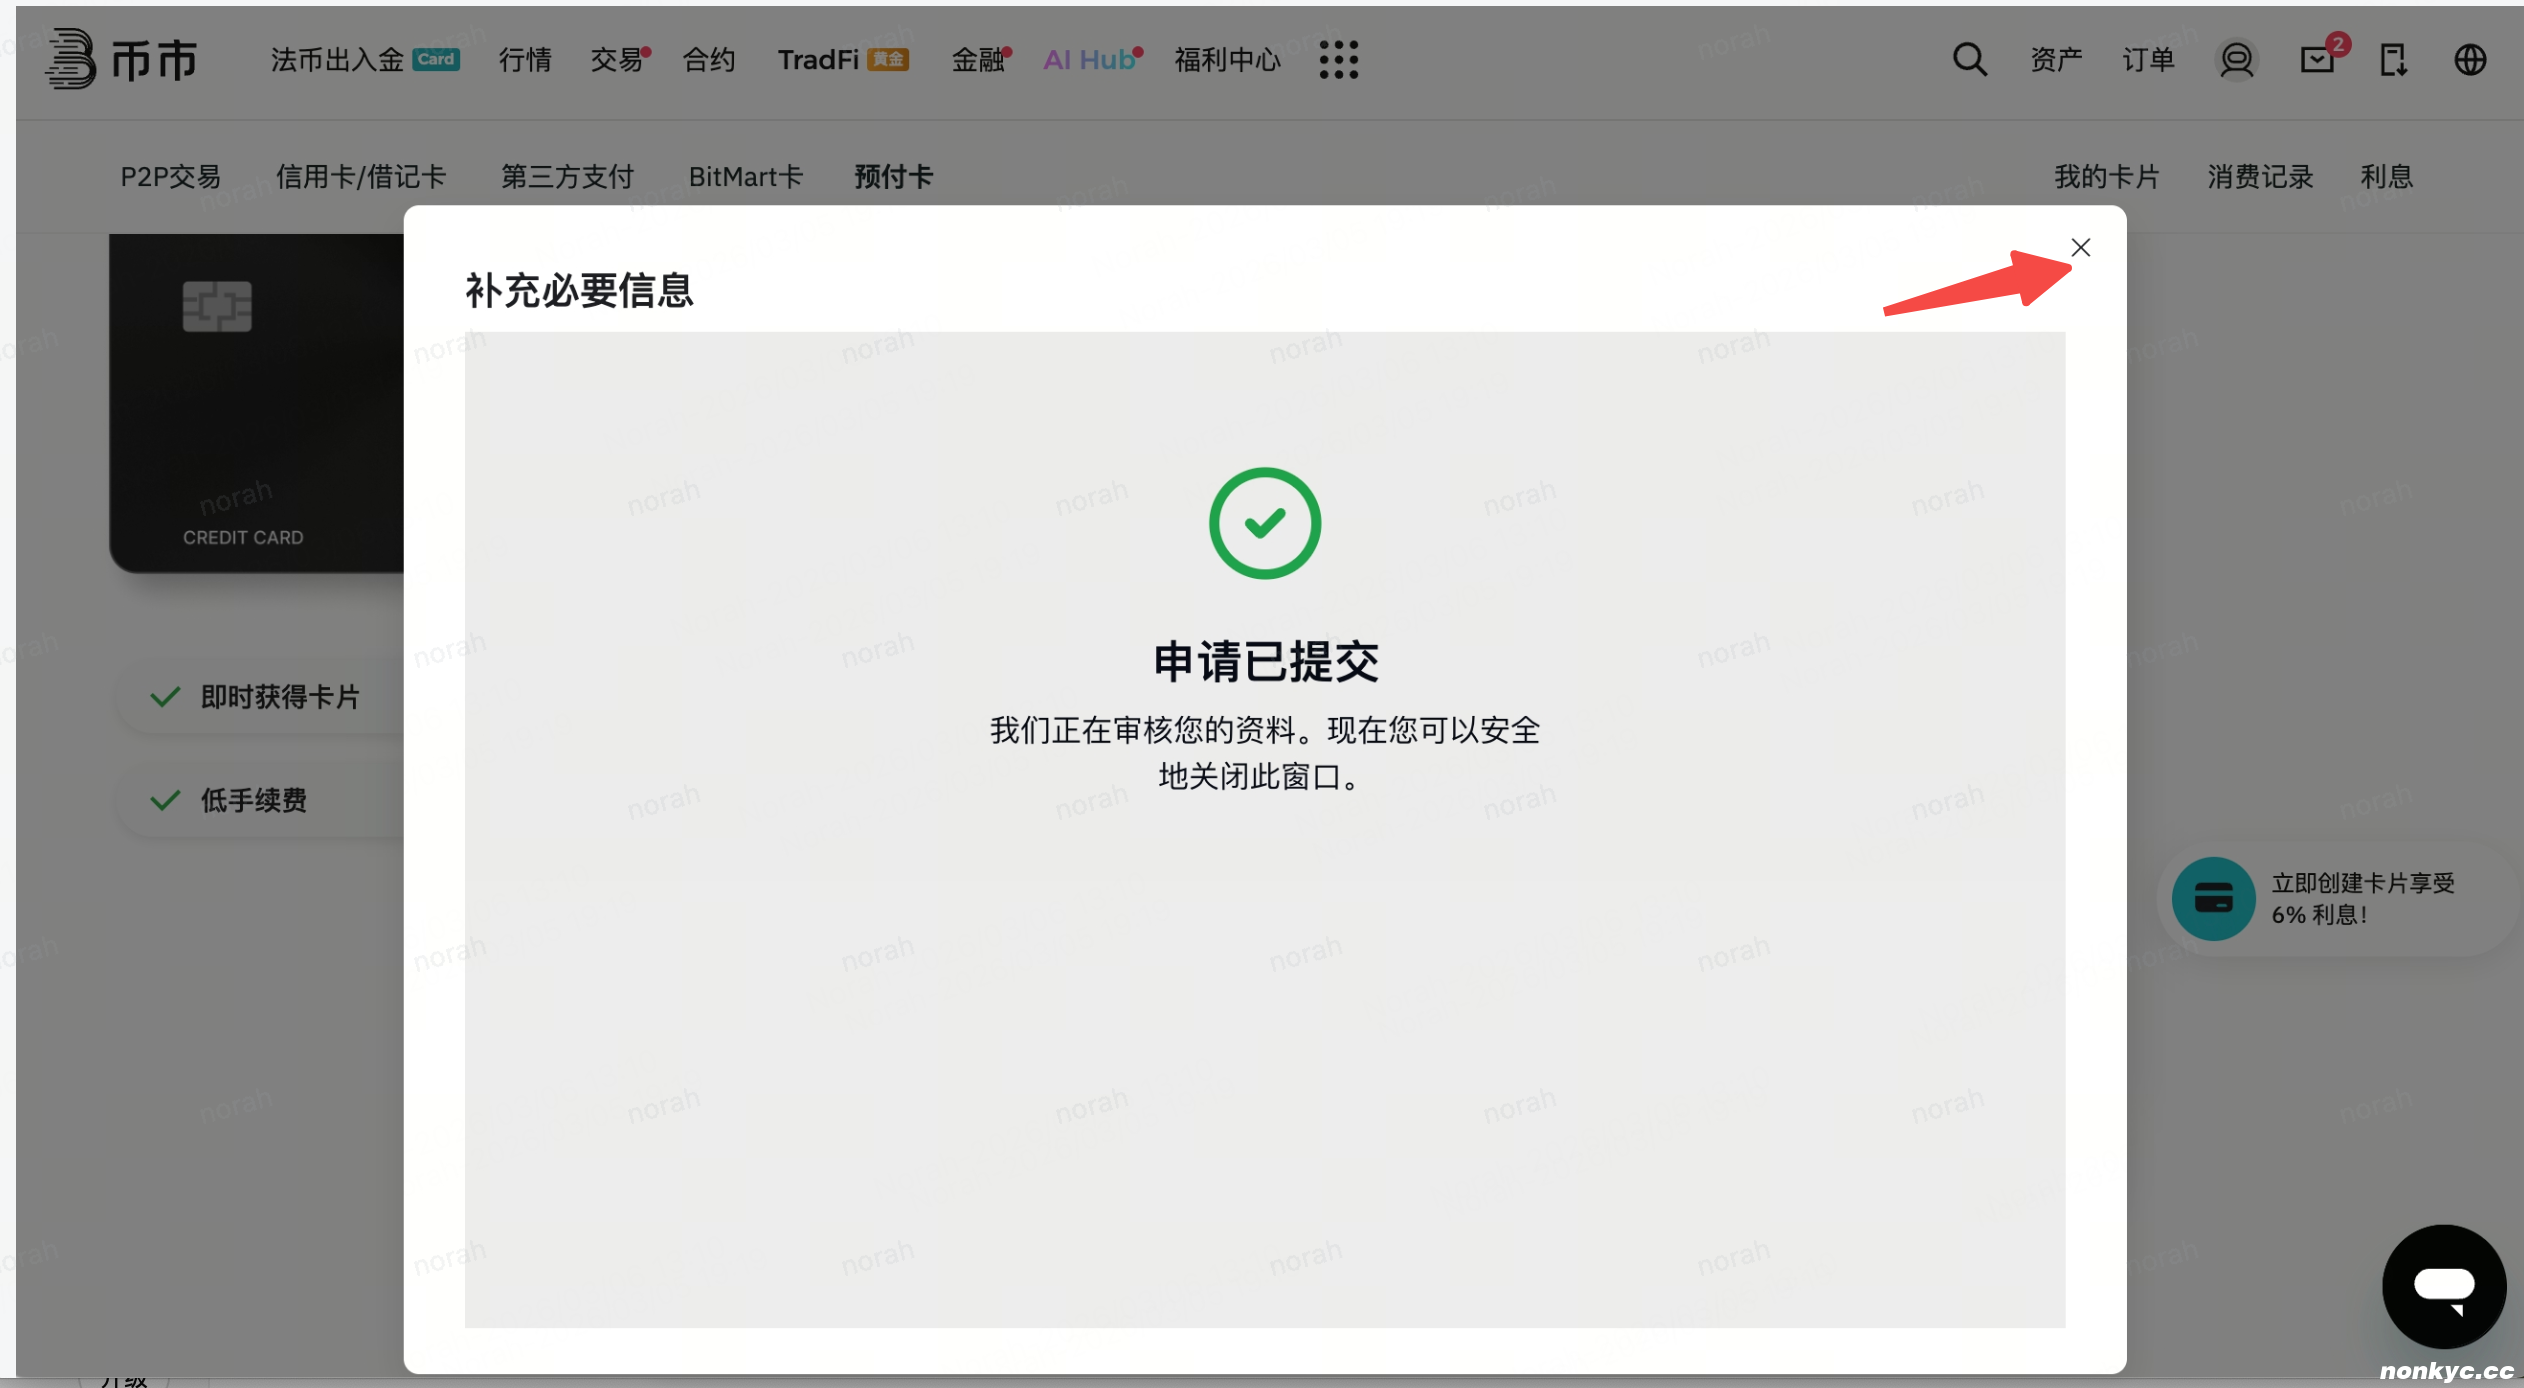Click the green success checkmark circle
Image resolution: width=2524 pixels, height=1388 pixels.
coord(1264,523)
